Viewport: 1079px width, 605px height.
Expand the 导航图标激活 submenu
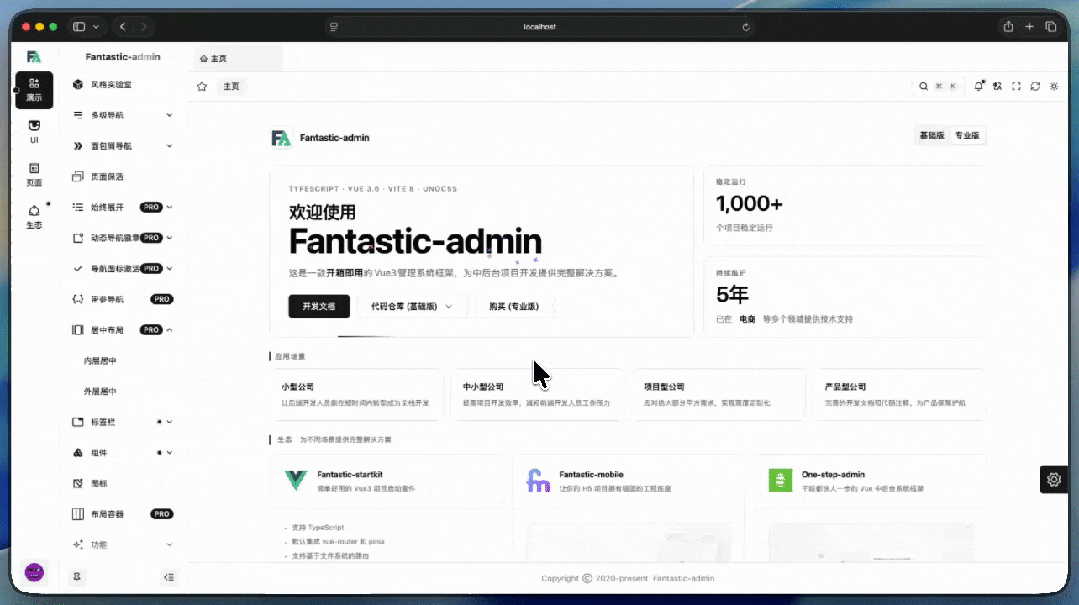122,268
